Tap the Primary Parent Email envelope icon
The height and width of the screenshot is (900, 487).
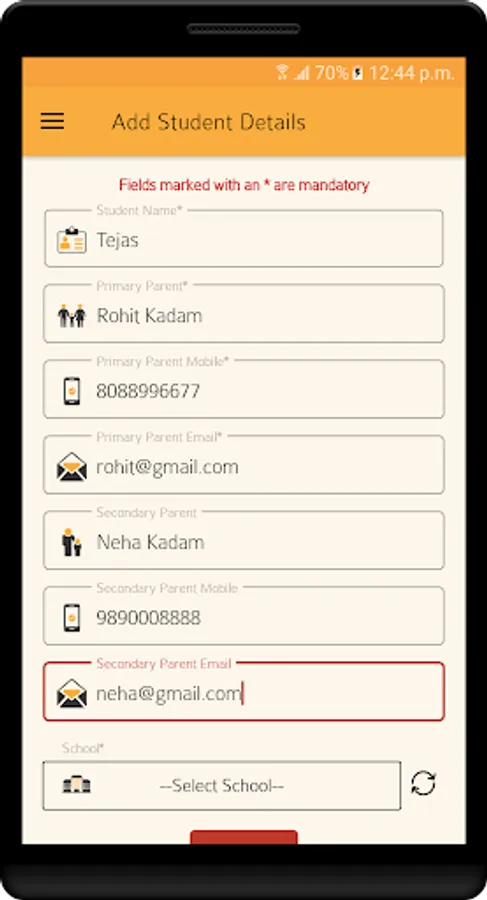point(72,467)
